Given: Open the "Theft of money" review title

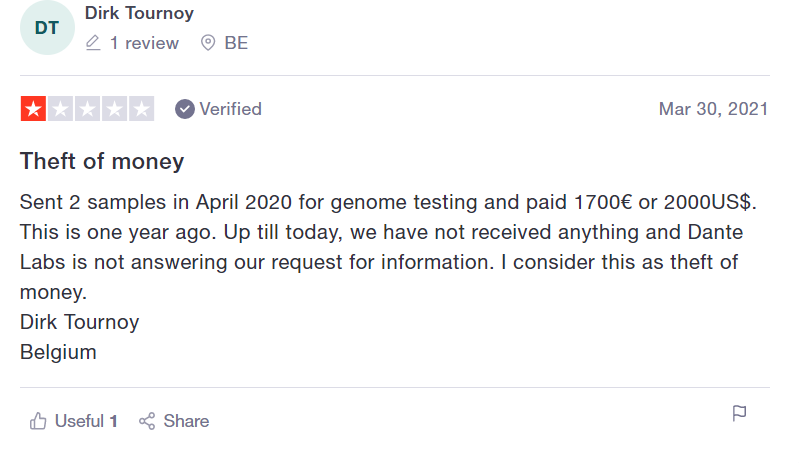Looking at the screenshot, I should point(102,161).
